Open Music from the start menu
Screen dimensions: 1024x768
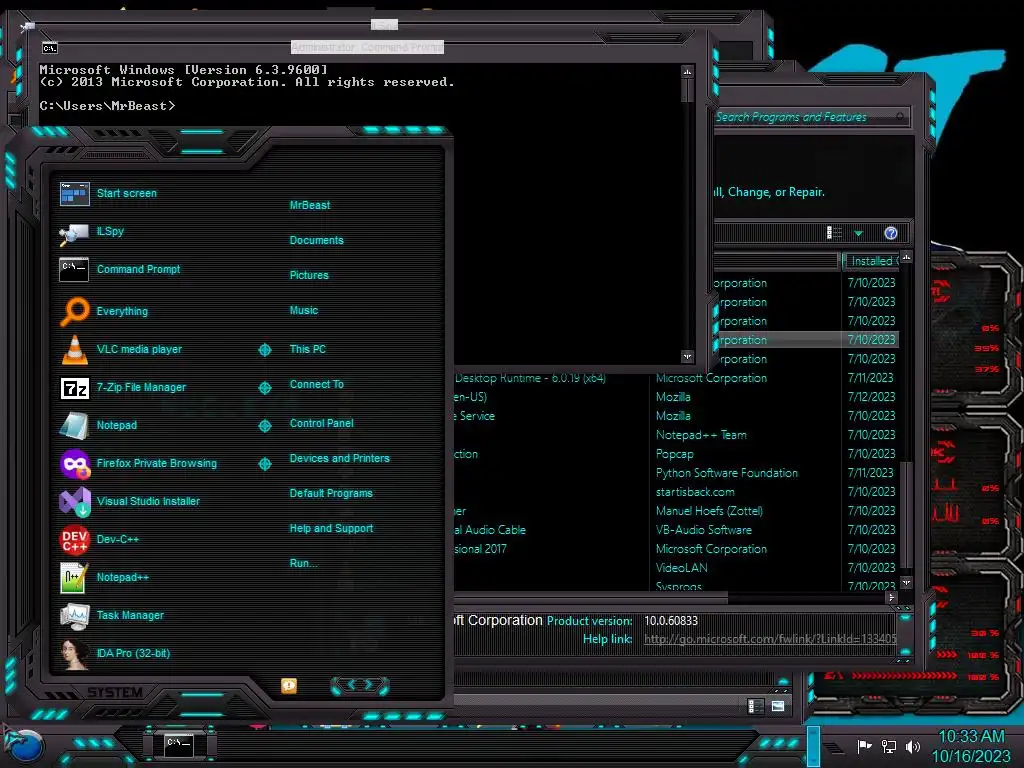(304, 310)
